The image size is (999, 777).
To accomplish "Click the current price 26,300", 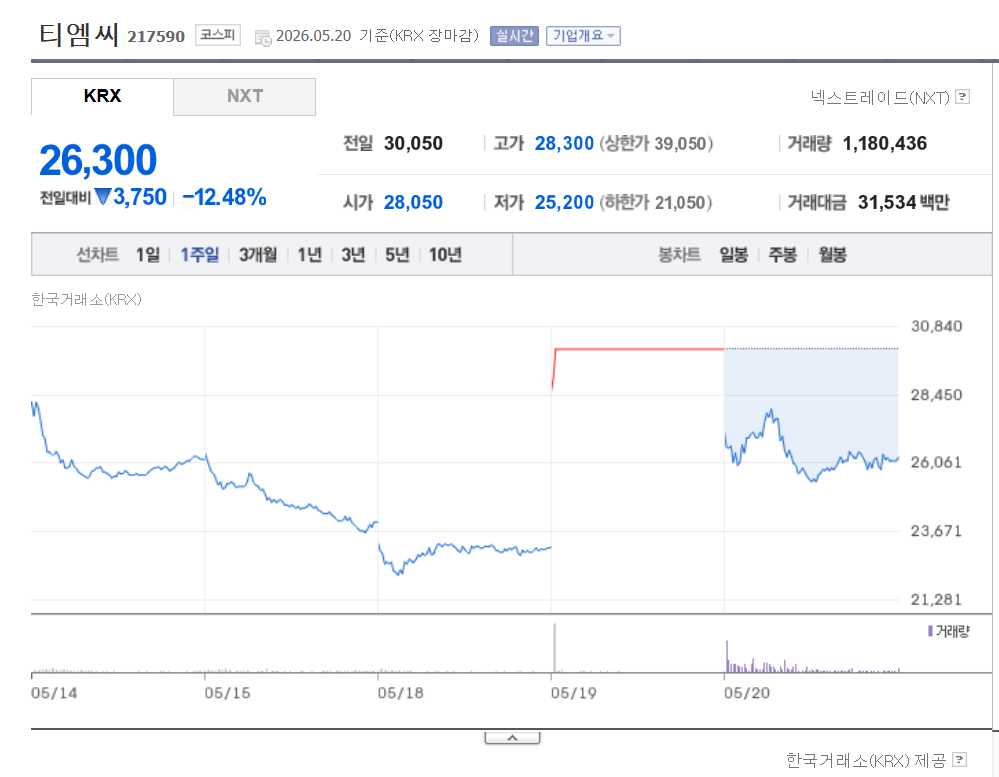I will tap(98, 159).
